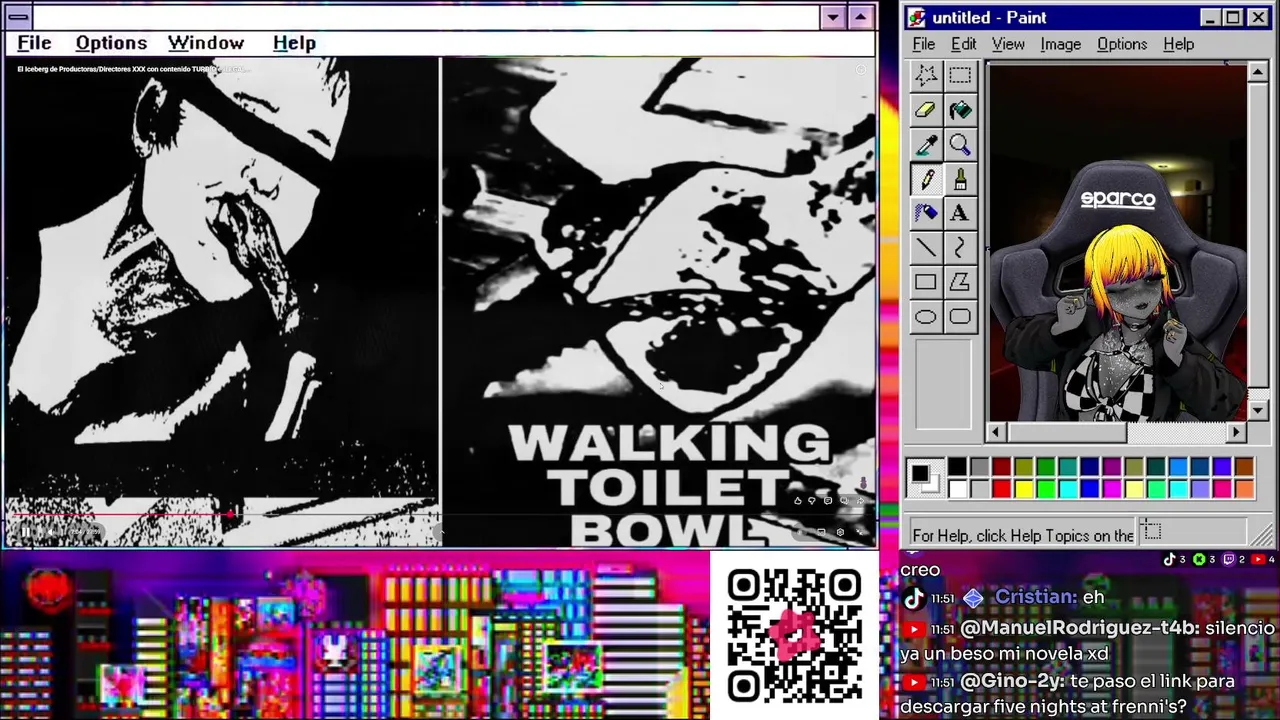Pick the bright red palette swatch

pyautogui.click(x=1001, y=489)
